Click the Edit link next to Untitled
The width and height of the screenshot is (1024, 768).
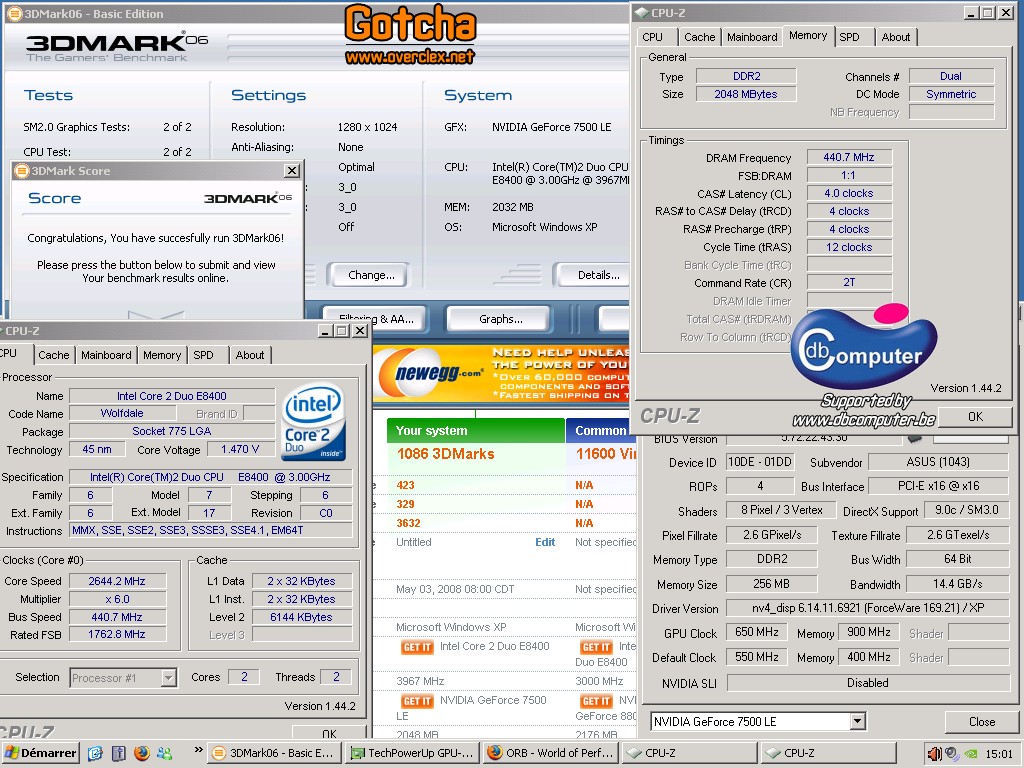pyautogui.click(x=545, y=542)
